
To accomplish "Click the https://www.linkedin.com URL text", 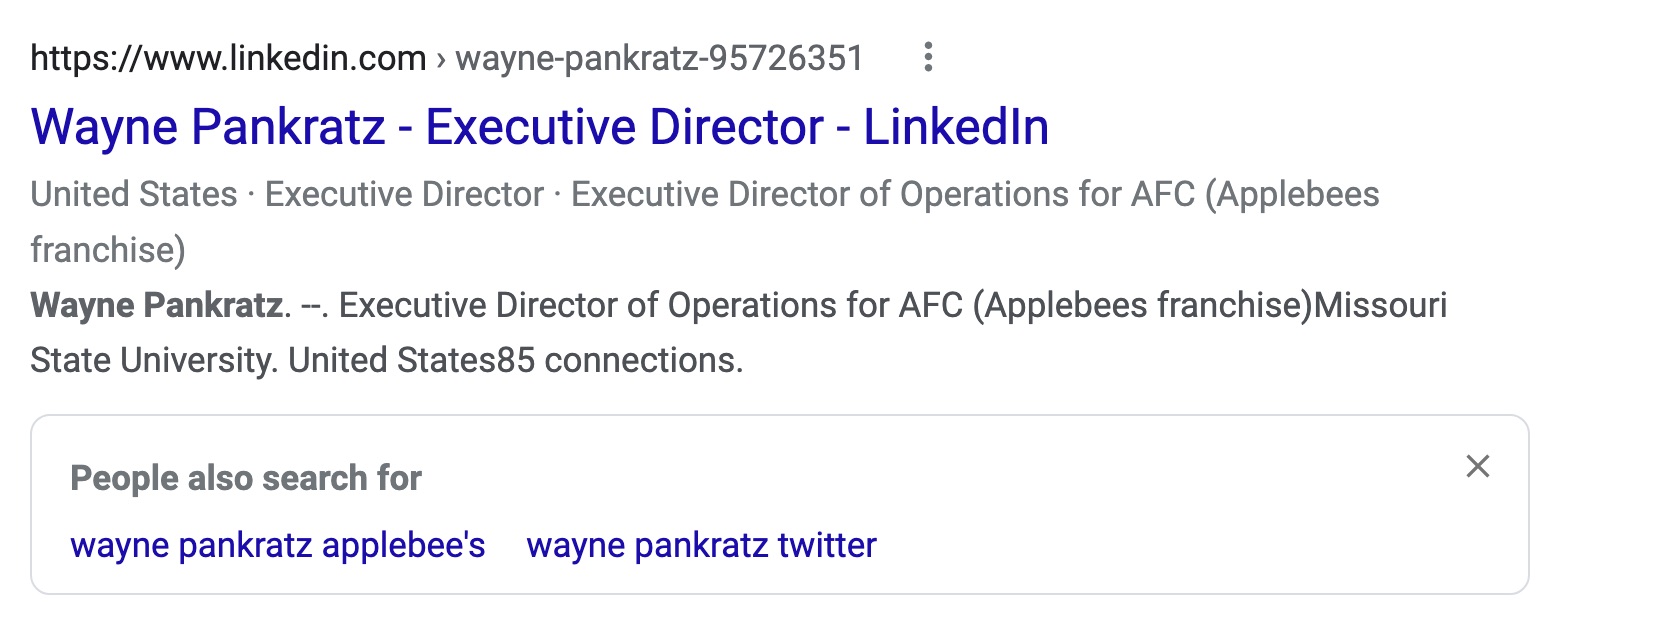I will tap(229, 58).
